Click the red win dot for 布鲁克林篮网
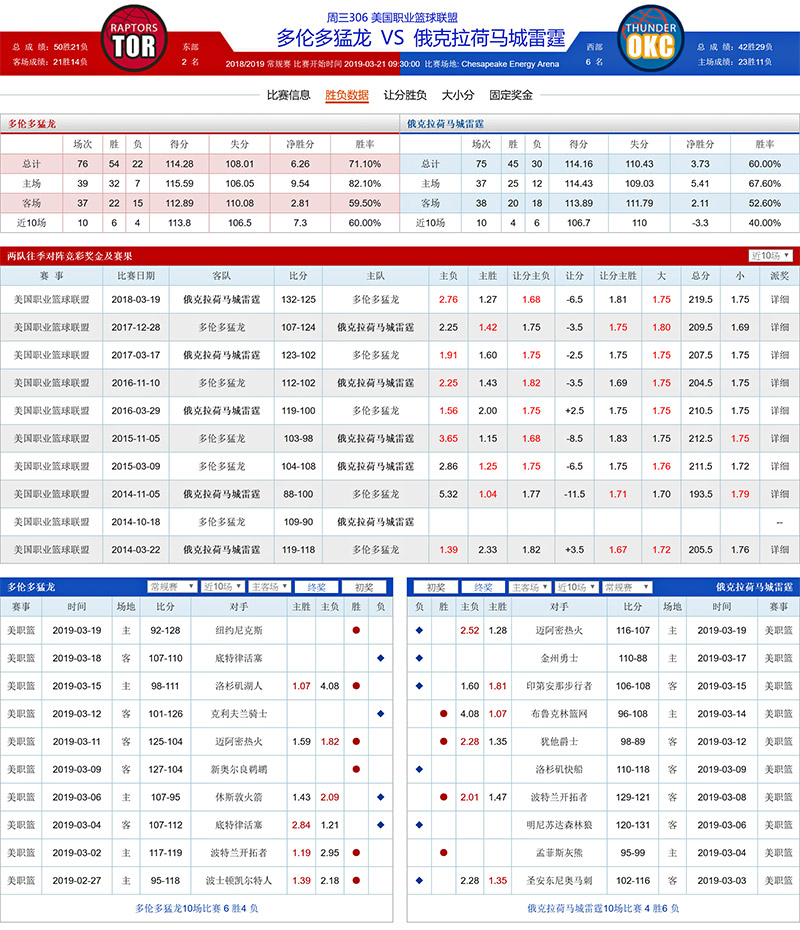Screen dimensions: 800x930 click(444, 714)
